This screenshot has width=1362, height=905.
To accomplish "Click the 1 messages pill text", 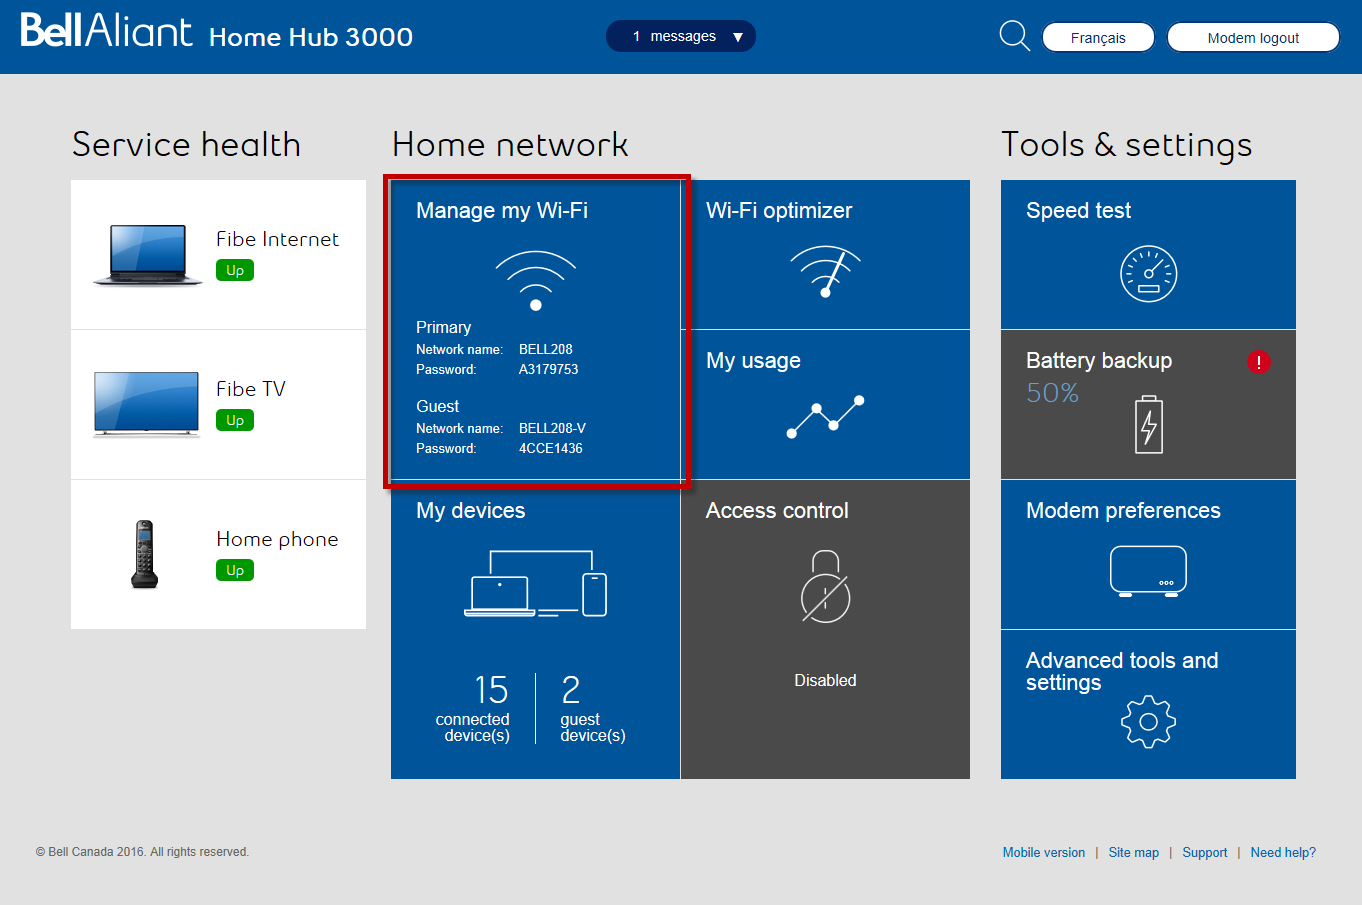I will click(674, 36).
